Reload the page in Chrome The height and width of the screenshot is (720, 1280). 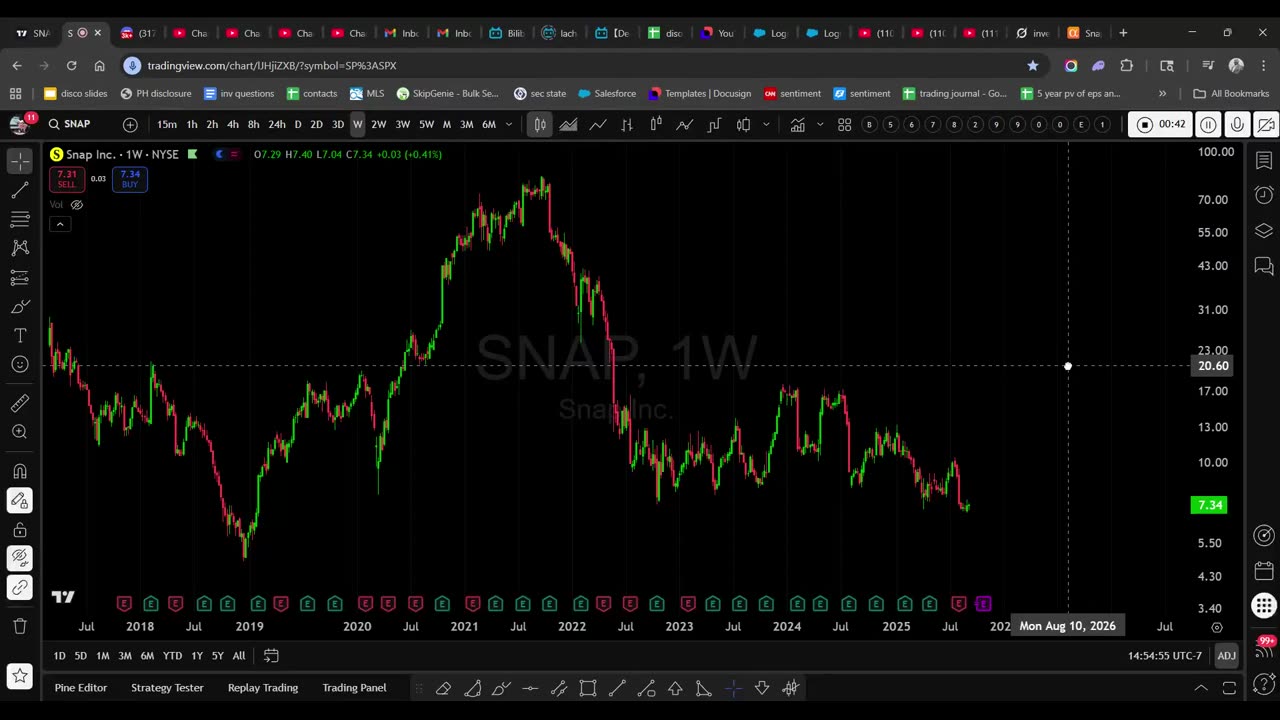[x=71, y=65]
